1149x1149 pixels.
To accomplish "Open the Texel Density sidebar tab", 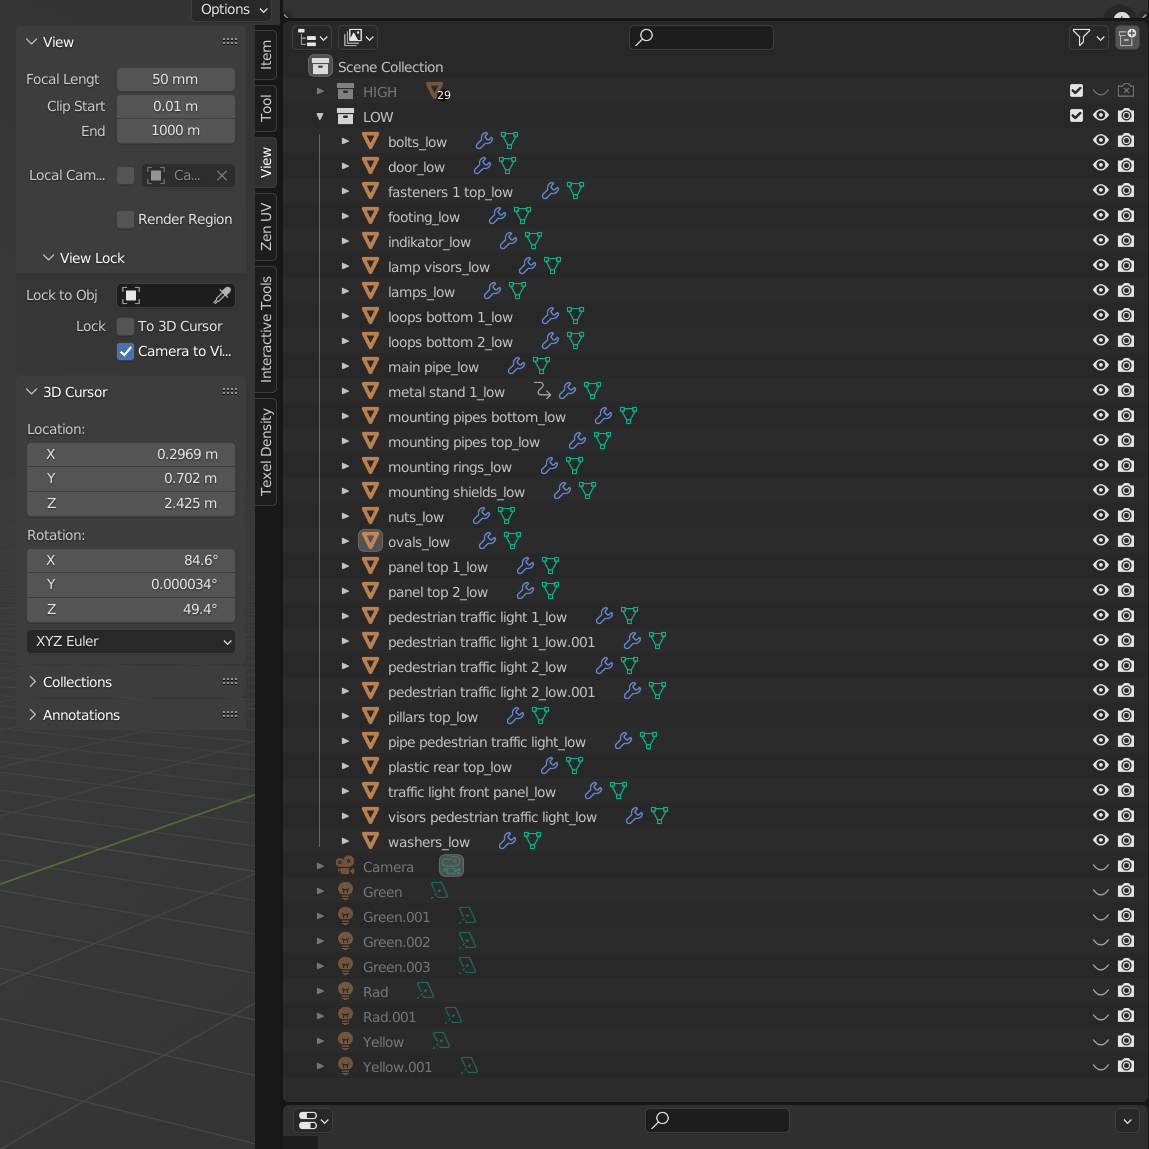I will [x=266, y=452].
